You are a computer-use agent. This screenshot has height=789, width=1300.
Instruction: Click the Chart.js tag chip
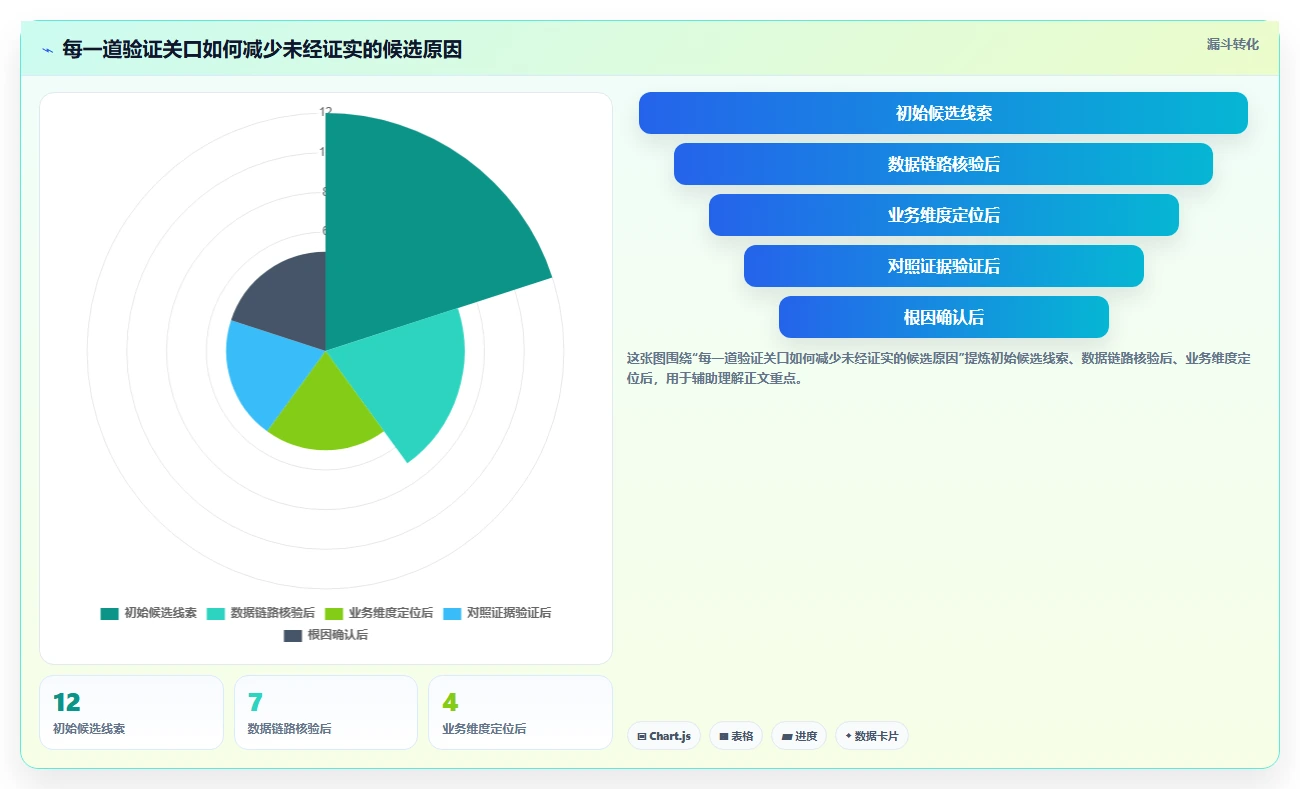(x=664, y=736)
